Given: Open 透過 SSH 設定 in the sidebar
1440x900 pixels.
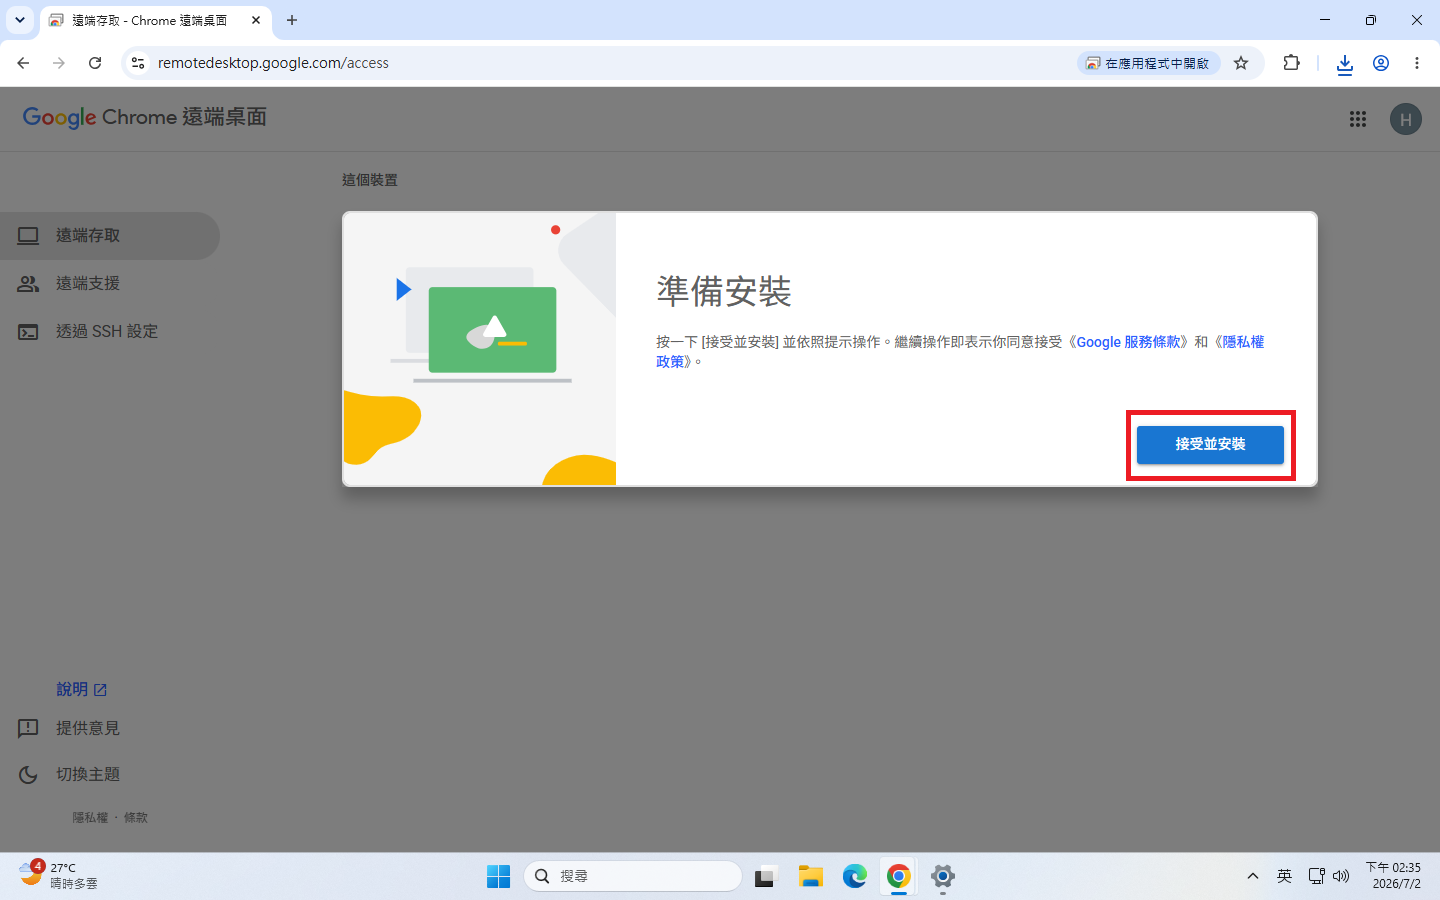Looking at the screenshot, I should click(x=110, y=332).
